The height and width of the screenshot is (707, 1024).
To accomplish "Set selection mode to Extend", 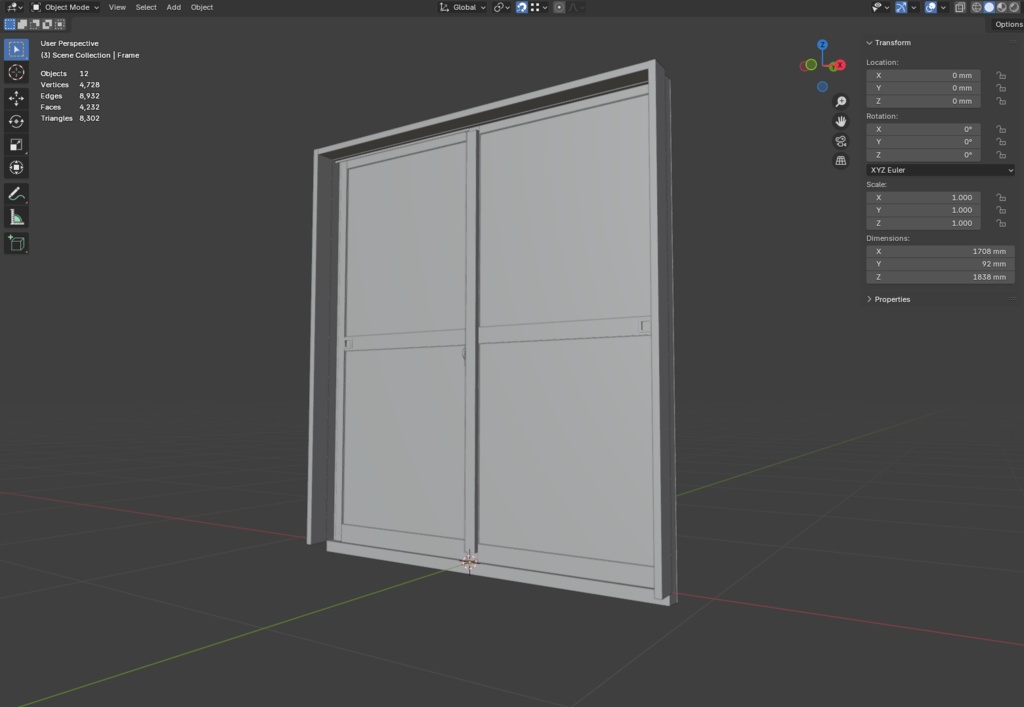I will (x=22, y=24).
